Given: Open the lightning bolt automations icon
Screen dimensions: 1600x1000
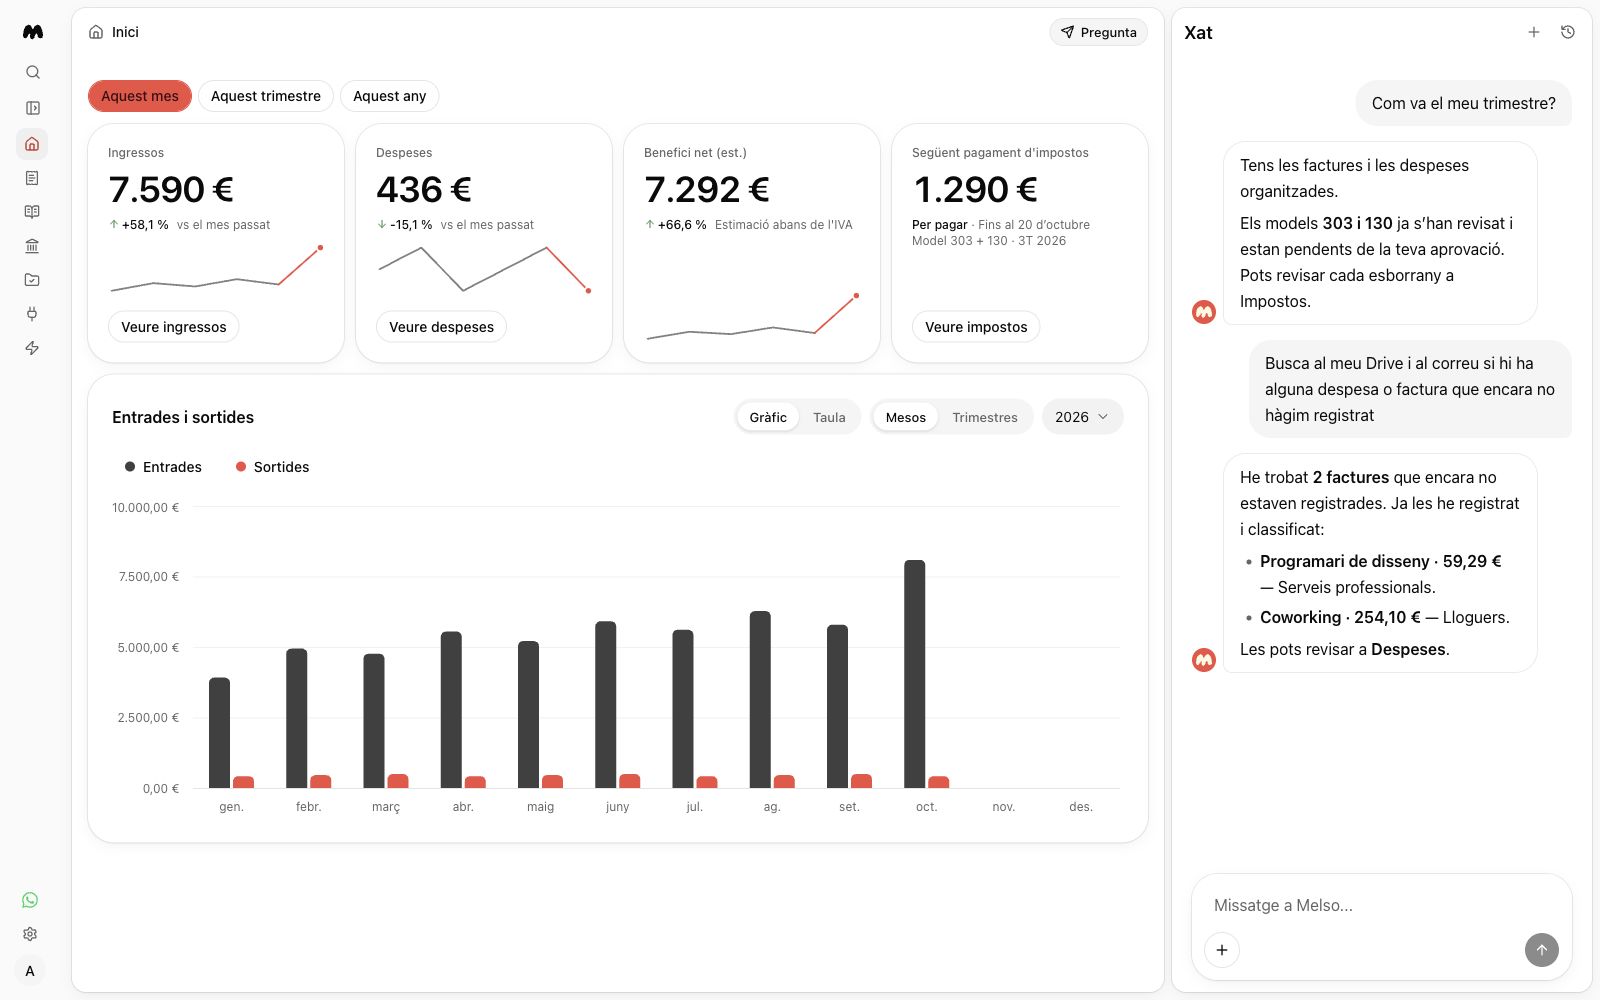Looking at the screenshot, I should click(x=32, y=348).
